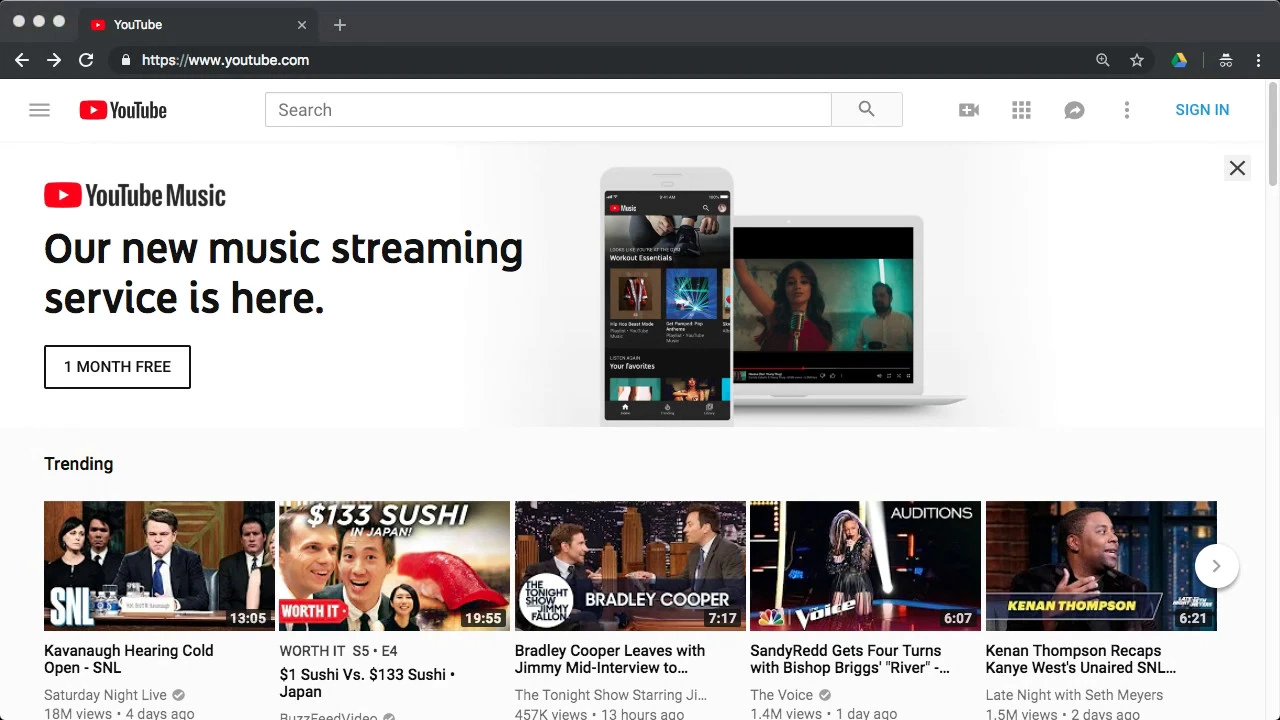Click SIGN IN link
The image size is (1280, 720).
(1202, 110)
